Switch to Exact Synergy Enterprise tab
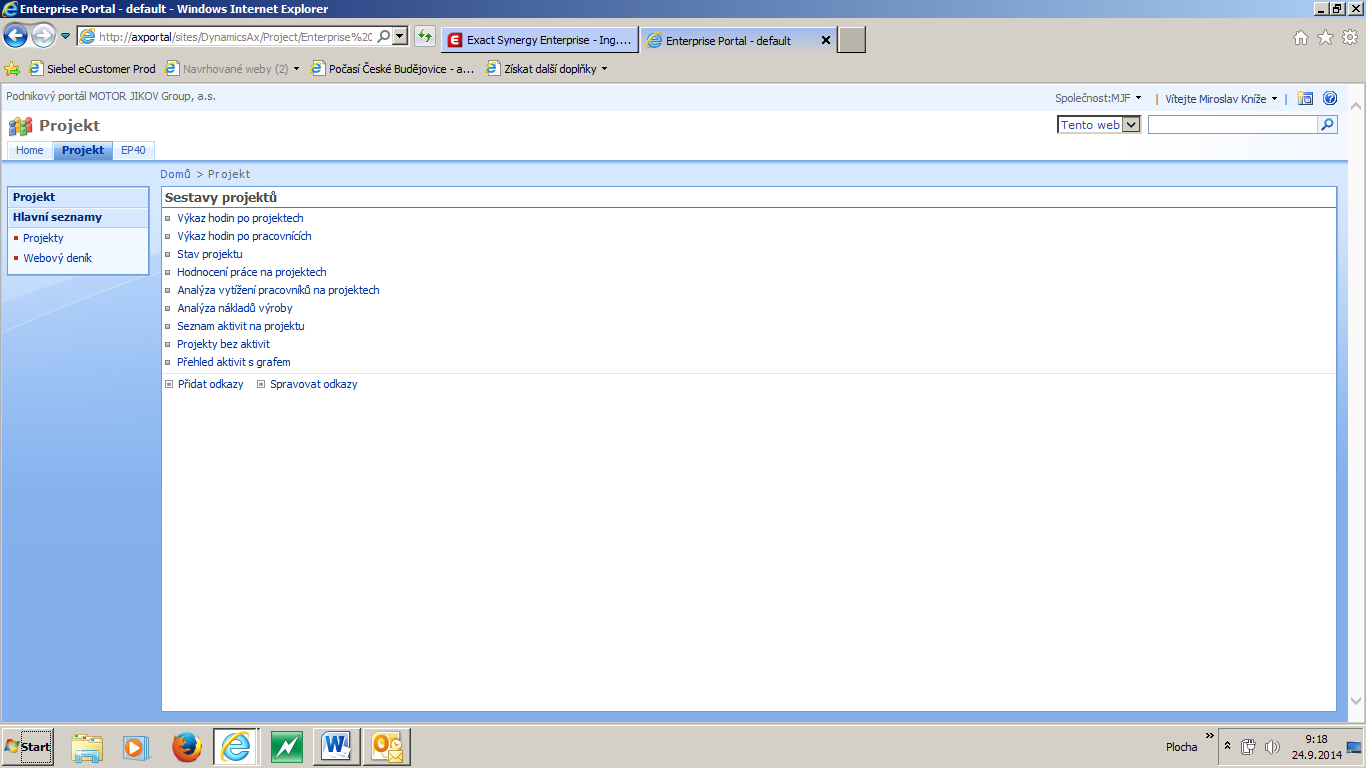 click(x=539, y=41)
